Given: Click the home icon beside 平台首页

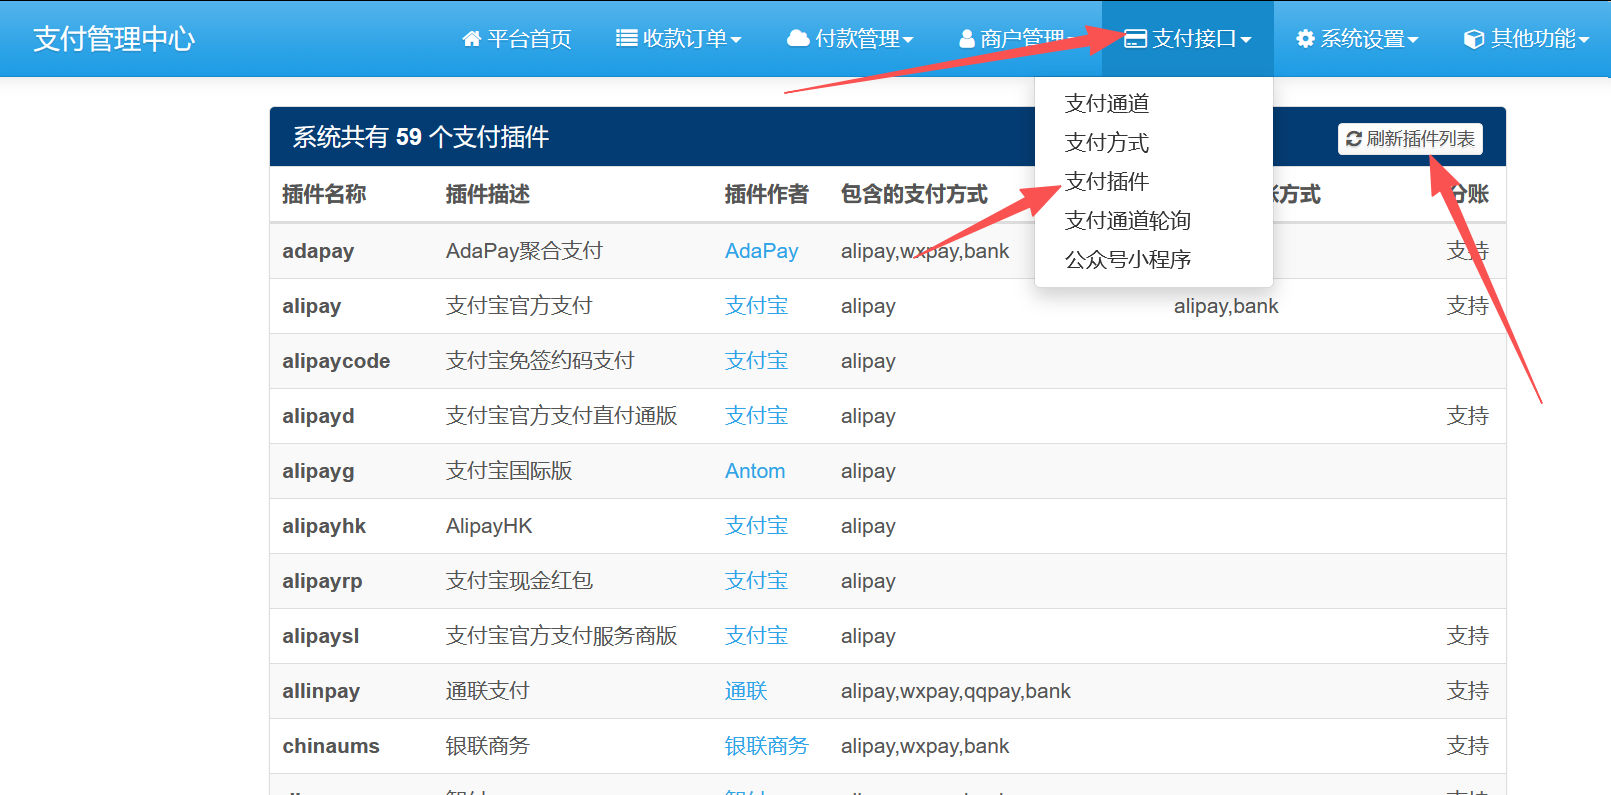Looking at the screenshot, I should [x=471, y=39].
